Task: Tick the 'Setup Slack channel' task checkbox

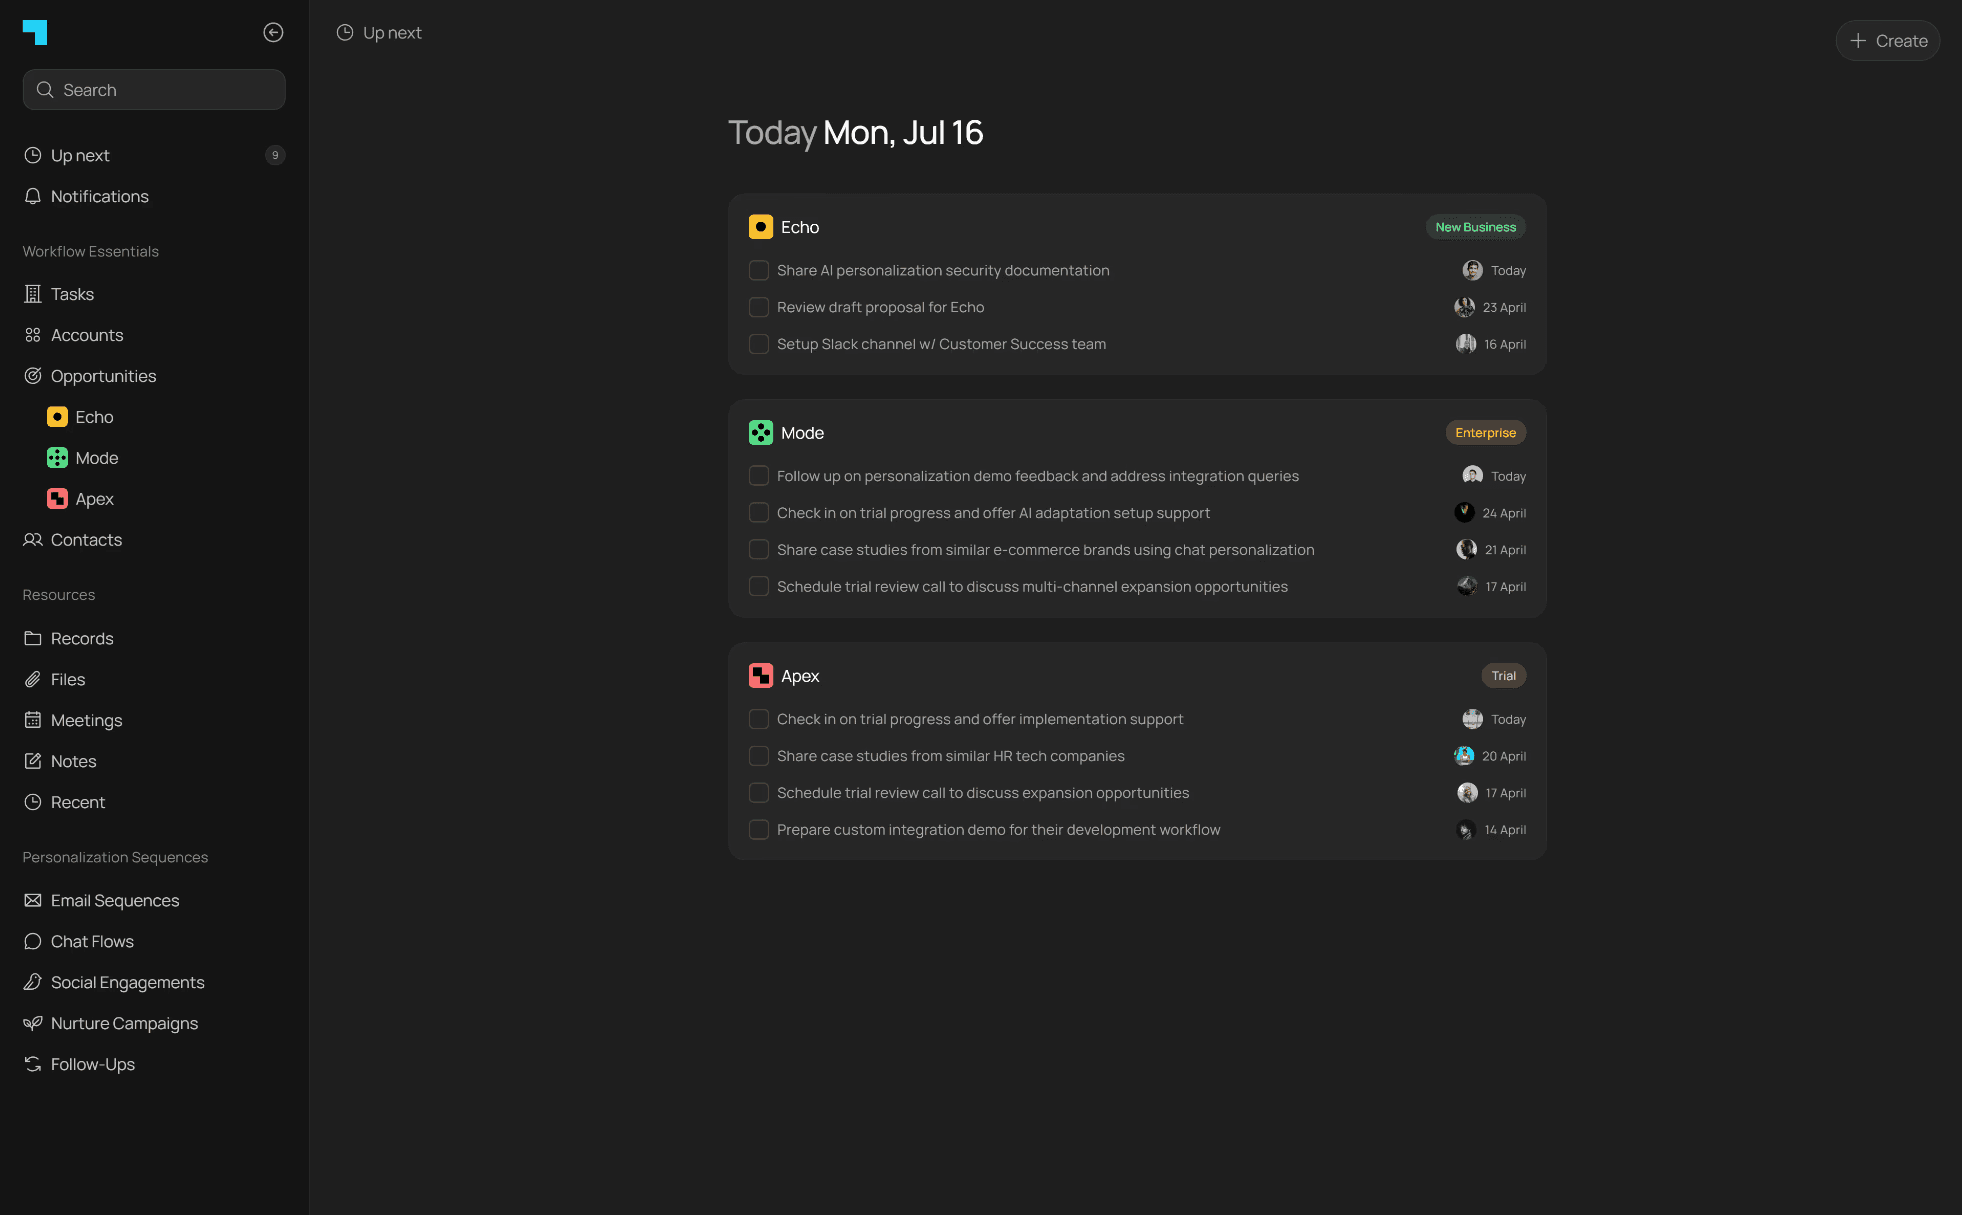Action: click(x=759, y=344)
